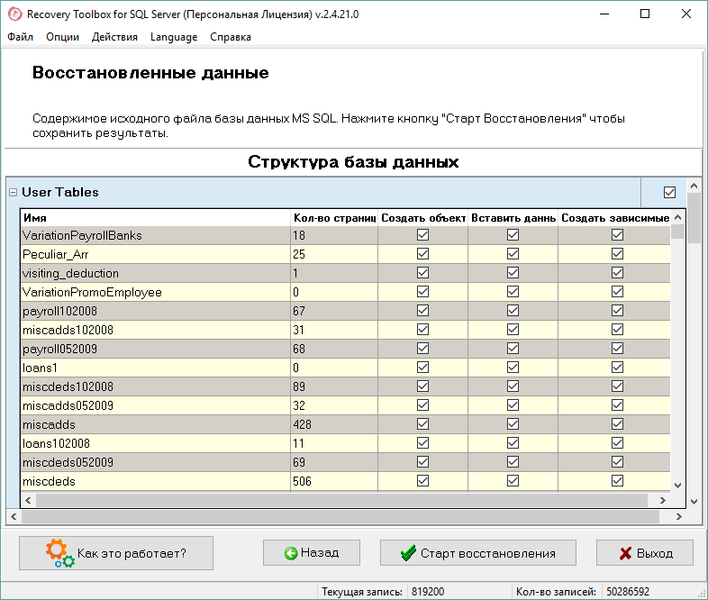Click the green arrow icon on Назад
Image resolution: width=708 pixels, height=600 pixels.
coord(291,553)
